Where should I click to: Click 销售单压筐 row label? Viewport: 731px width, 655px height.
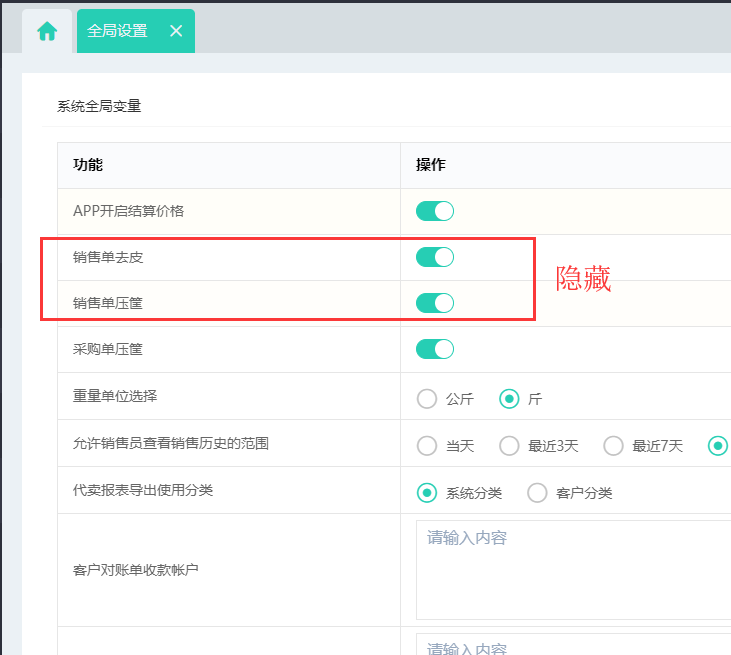click(108, 303)
